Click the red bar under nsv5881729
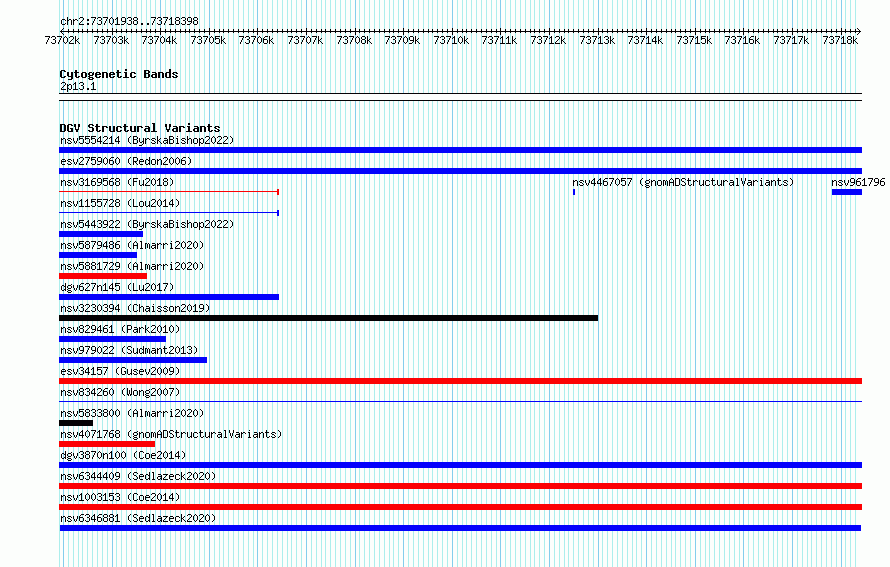 click(103, 276)
